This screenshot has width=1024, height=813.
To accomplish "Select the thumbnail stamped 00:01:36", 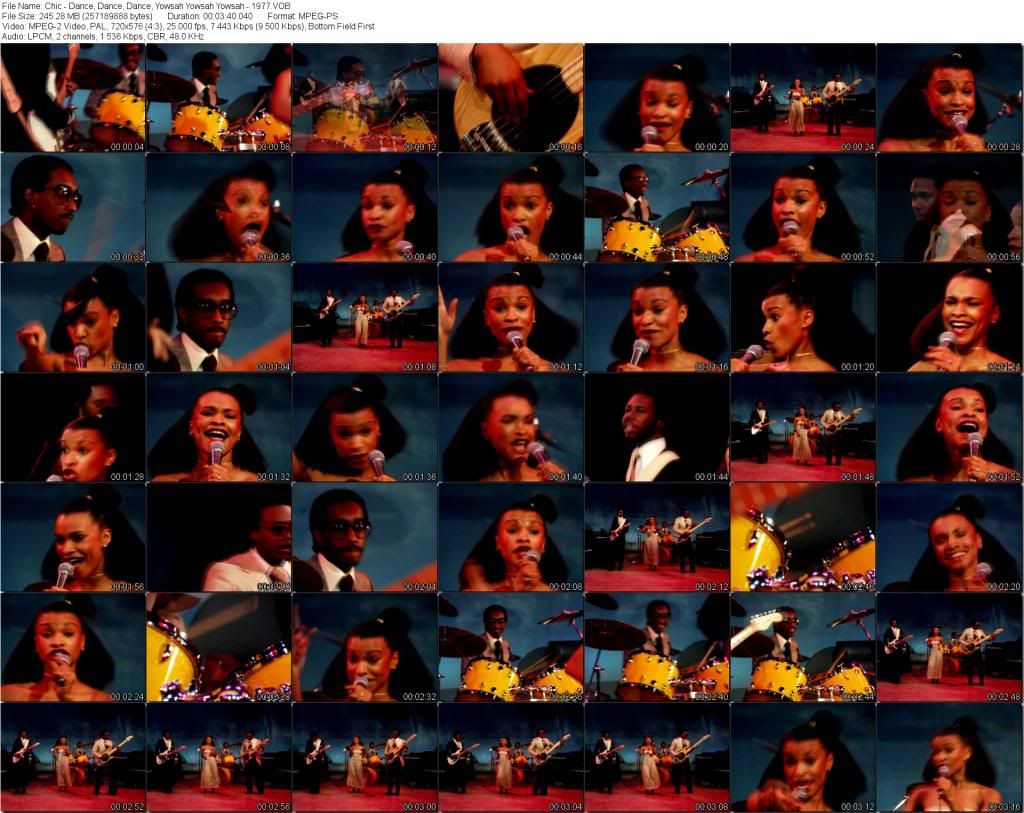I will tap(365, 428).
